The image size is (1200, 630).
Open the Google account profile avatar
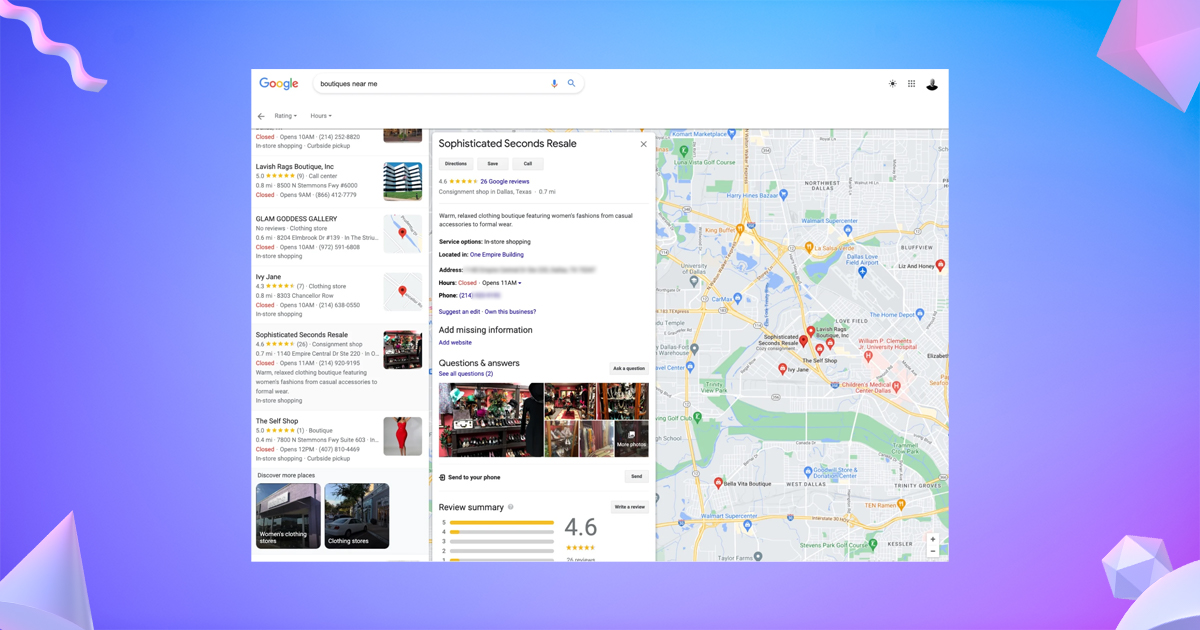click(x=931, y=84)
